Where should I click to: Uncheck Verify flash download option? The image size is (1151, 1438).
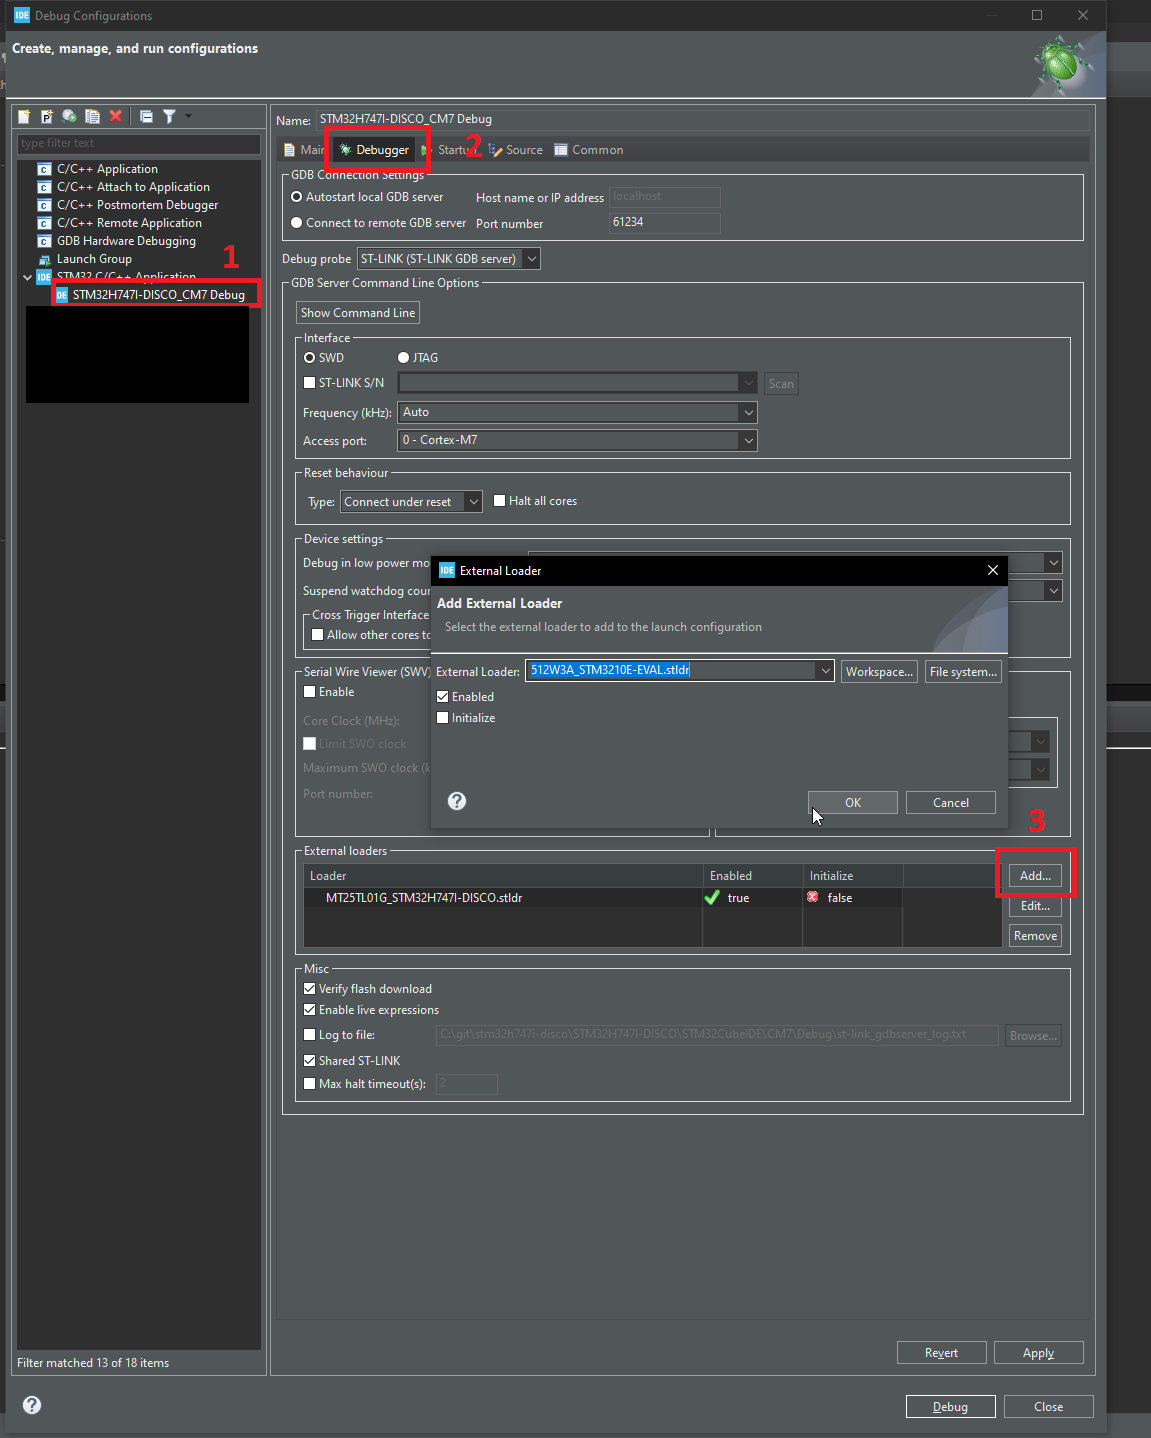click(310, 988)
